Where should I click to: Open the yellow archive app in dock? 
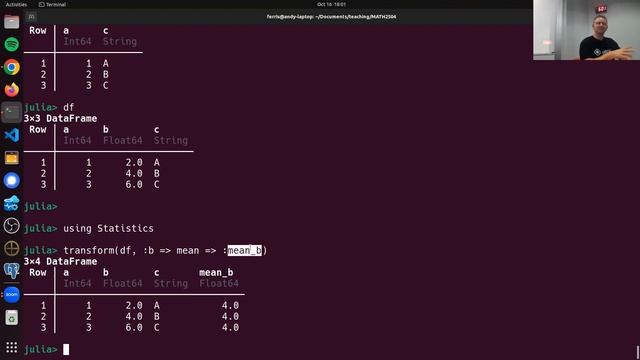pos(11,158)
